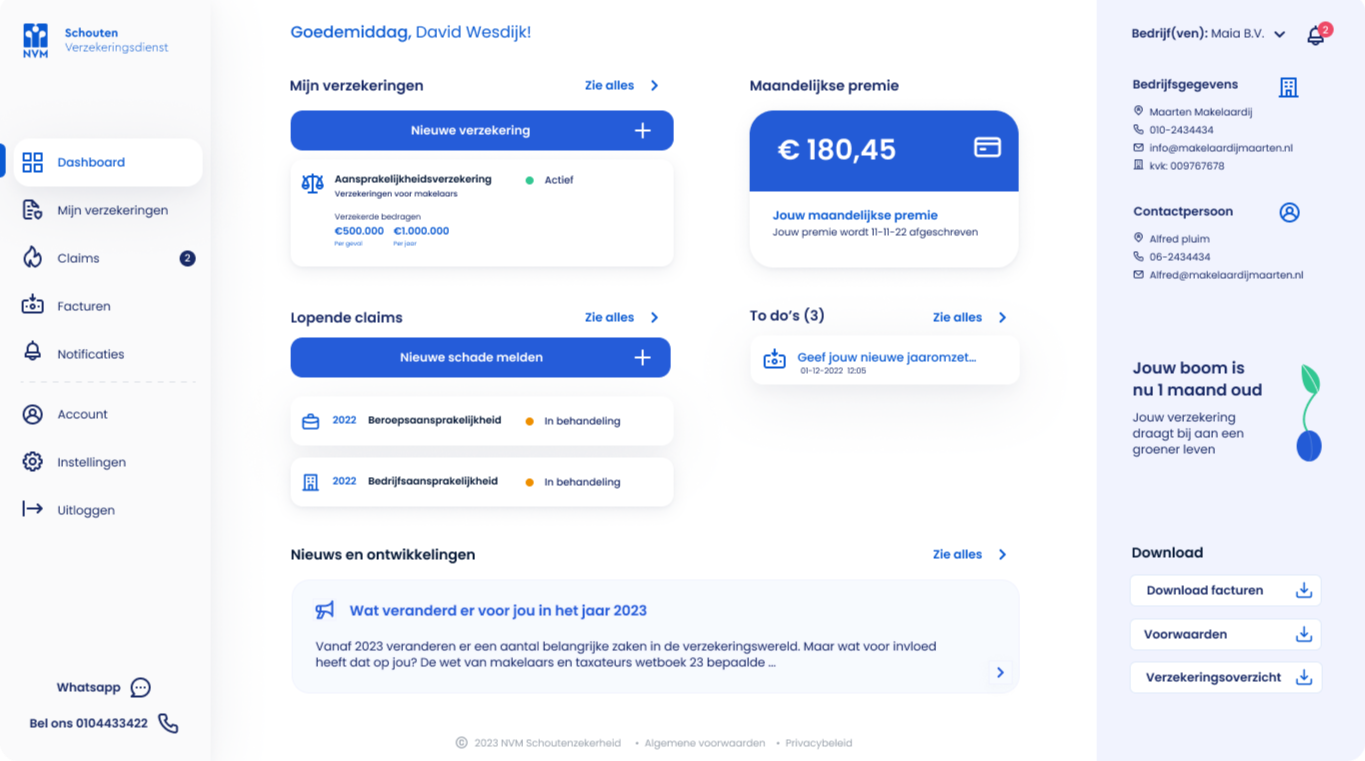Open the notification bell icon
The image size is (1365, 761).
click(1316, 35)
